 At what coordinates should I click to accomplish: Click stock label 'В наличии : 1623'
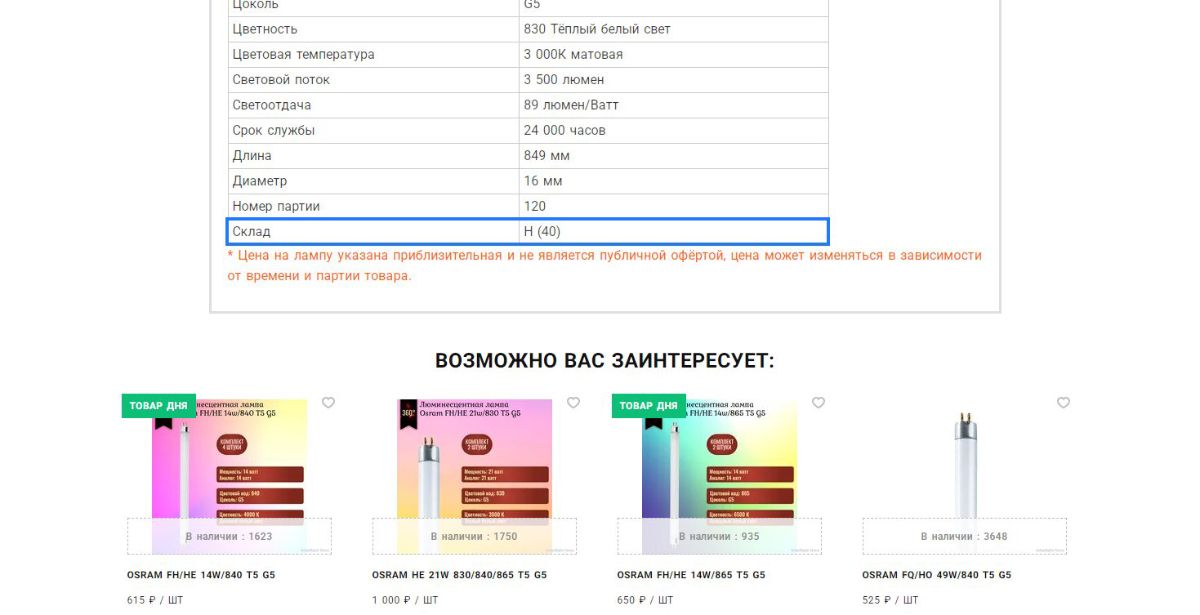[x=229, y=536]
